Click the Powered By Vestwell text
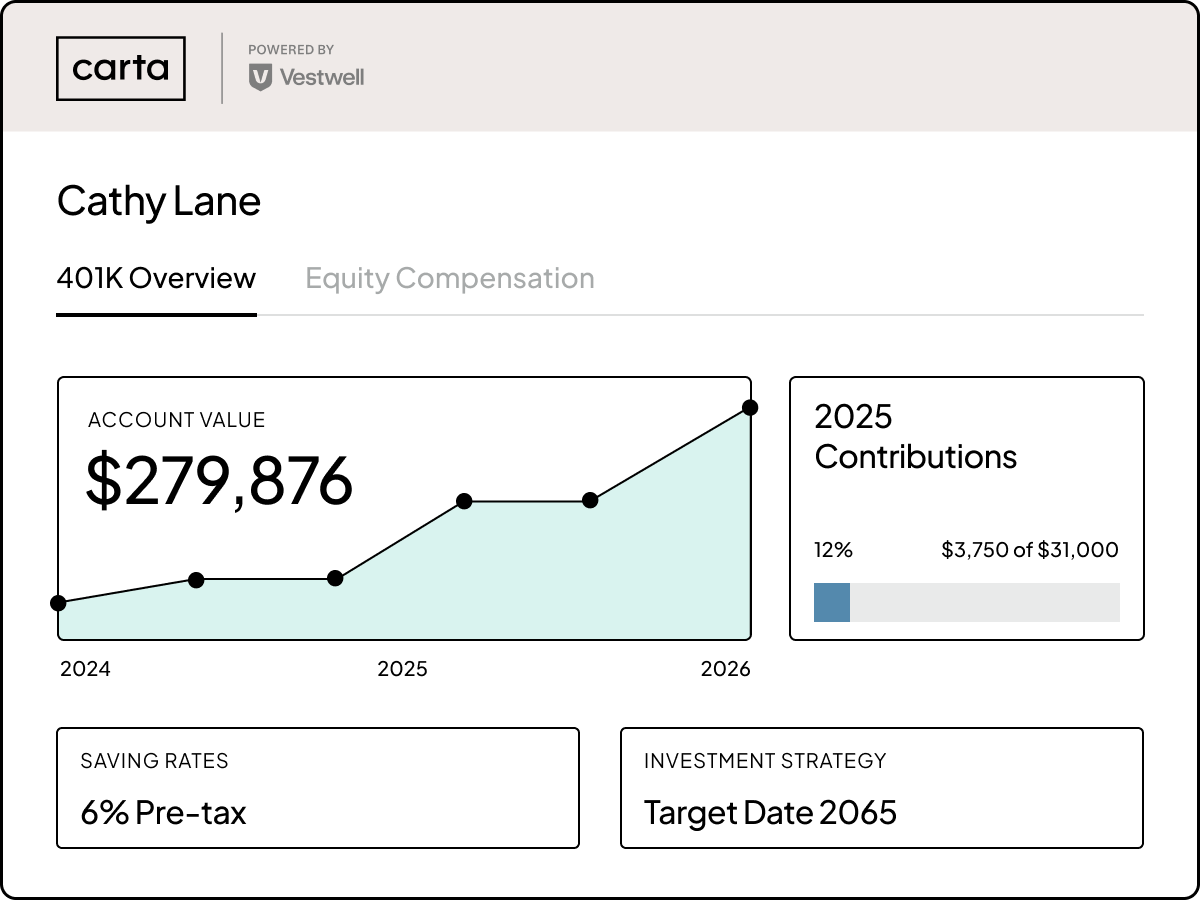This screenshot has height=900, width=1200. [x=289, y=48]
